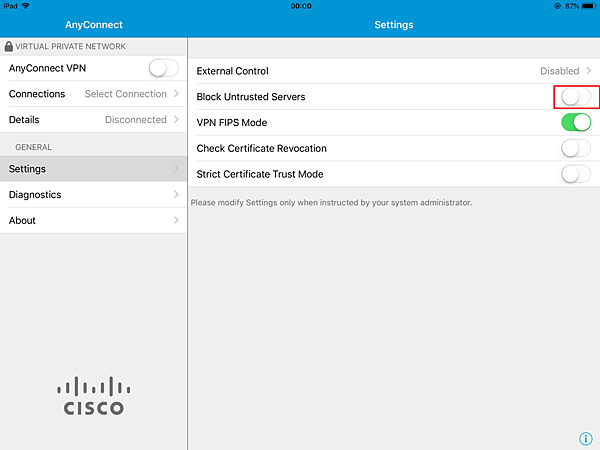Tap the 87% battery percentage text

[x=572, y=6]
